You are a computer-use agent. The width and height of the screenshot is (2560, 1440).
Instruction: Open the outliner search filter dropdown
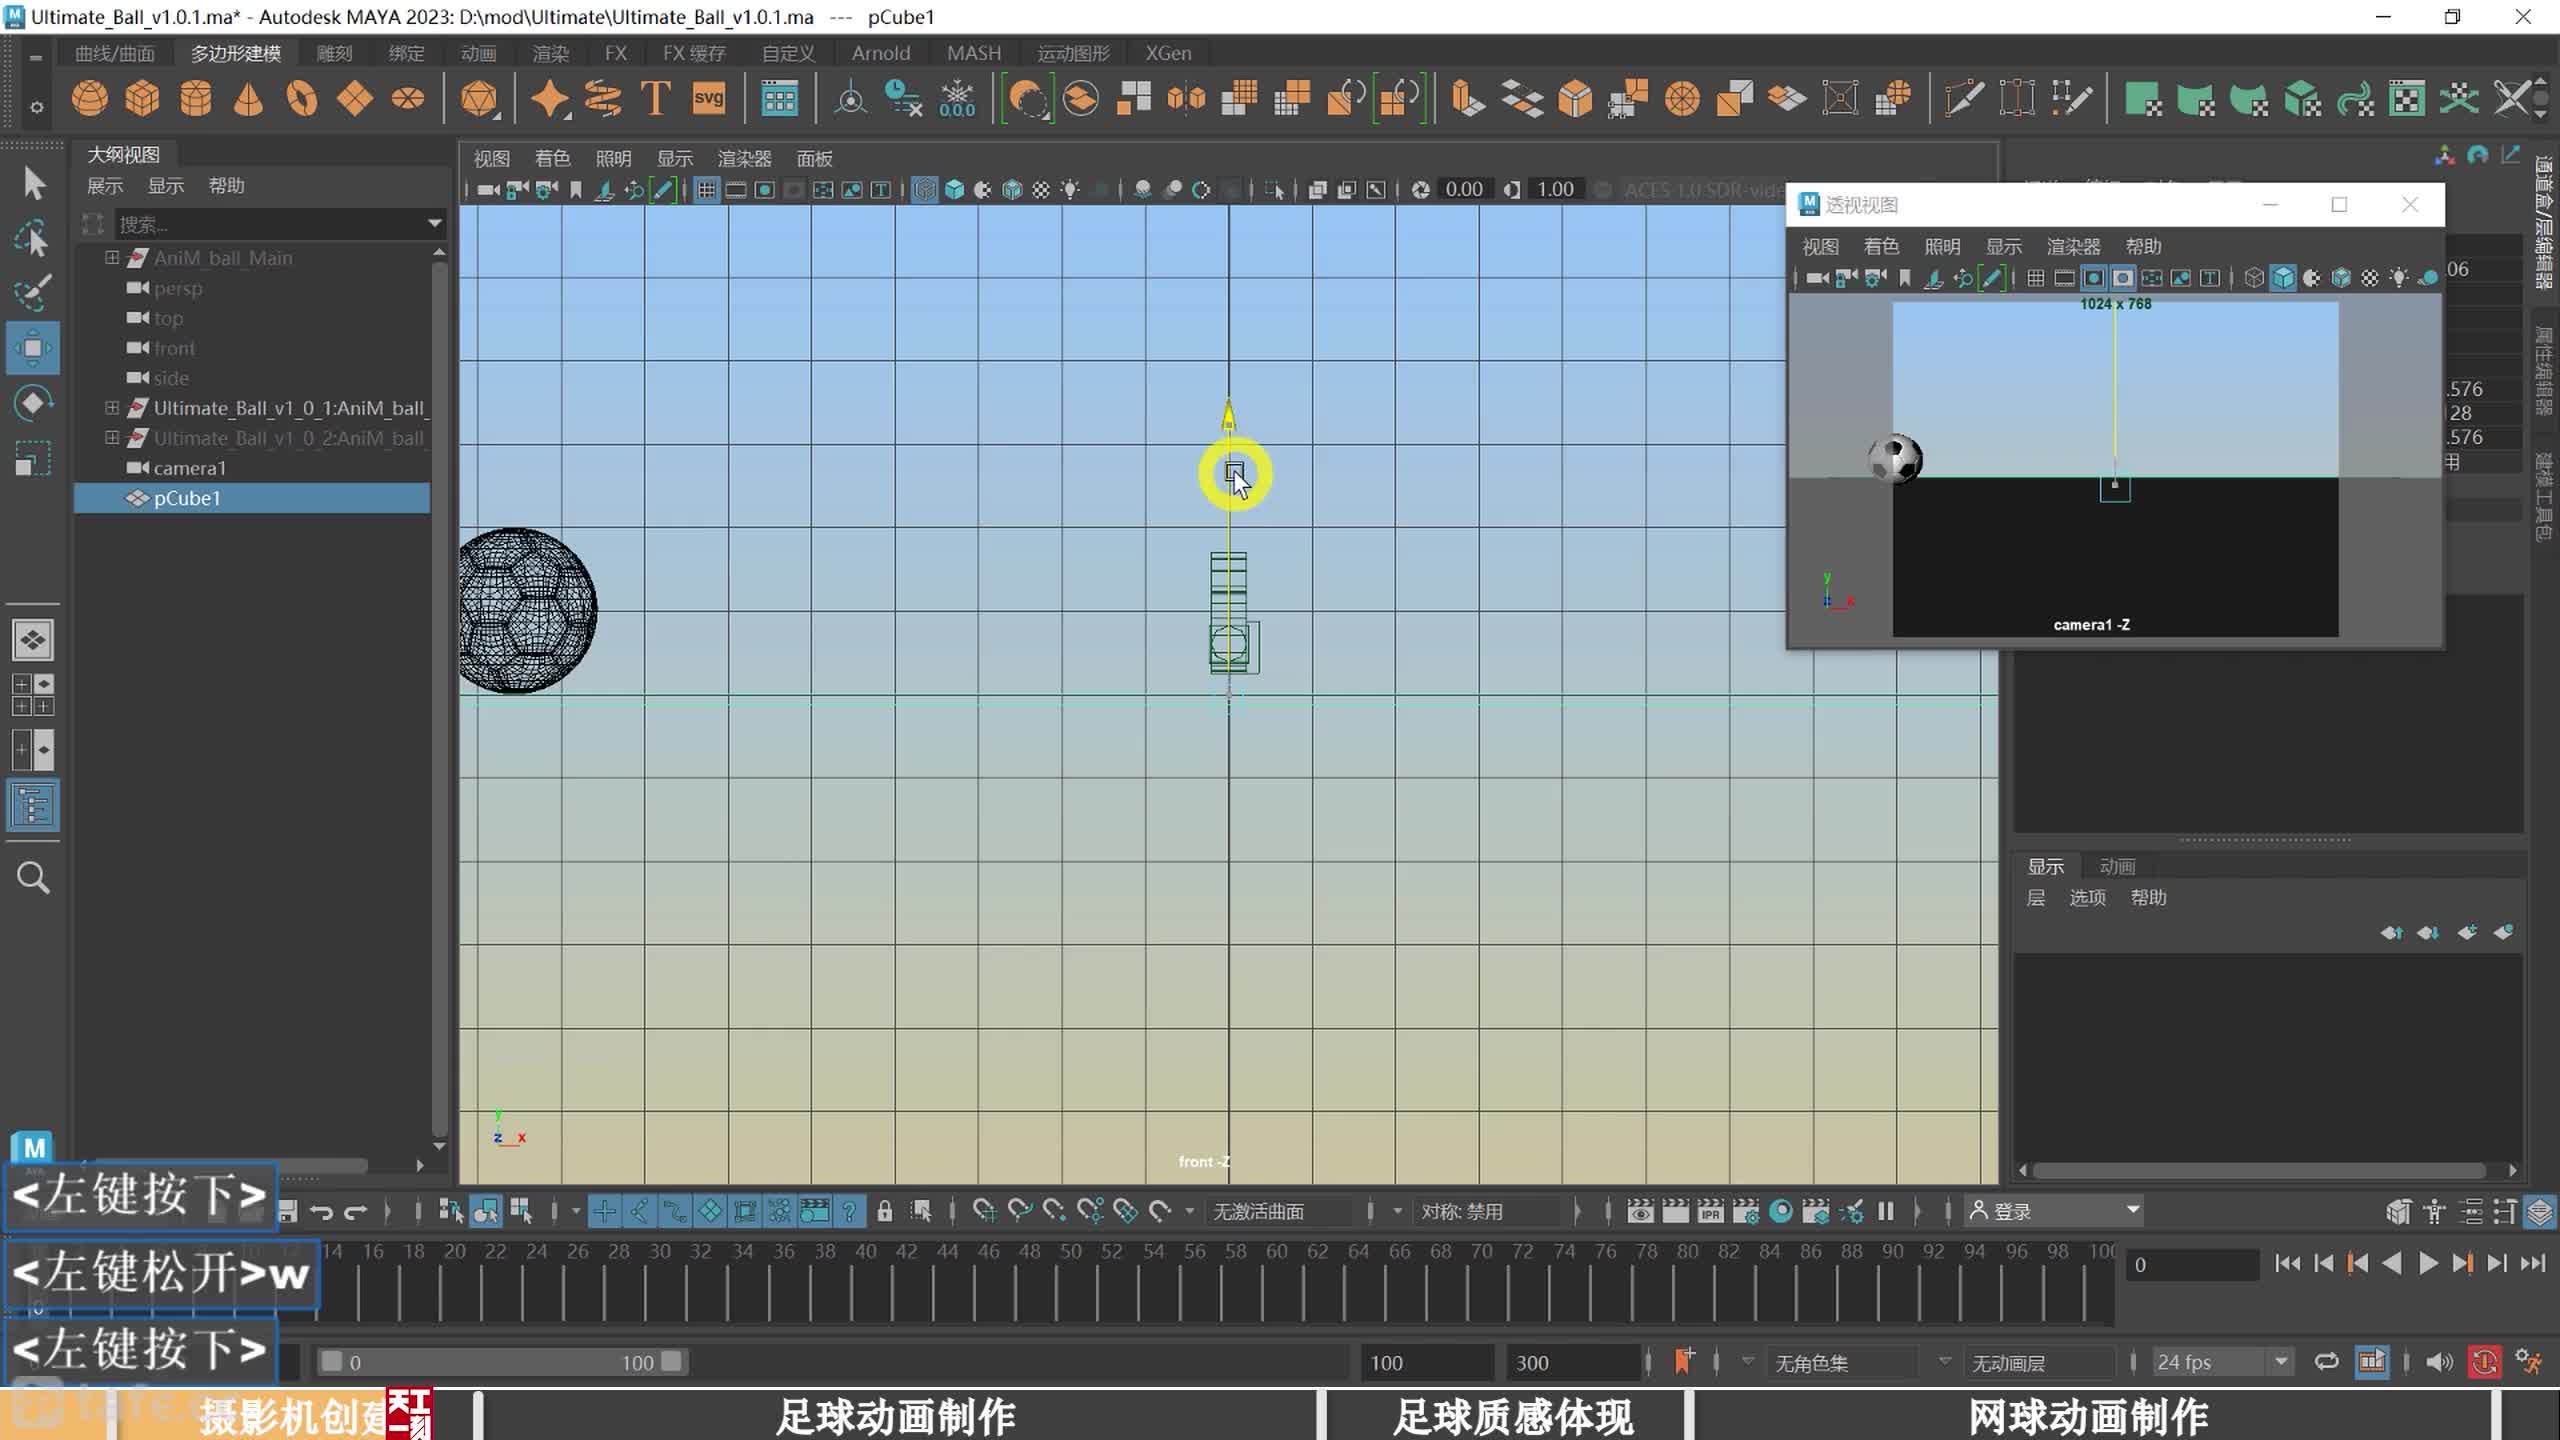[434, 223]
